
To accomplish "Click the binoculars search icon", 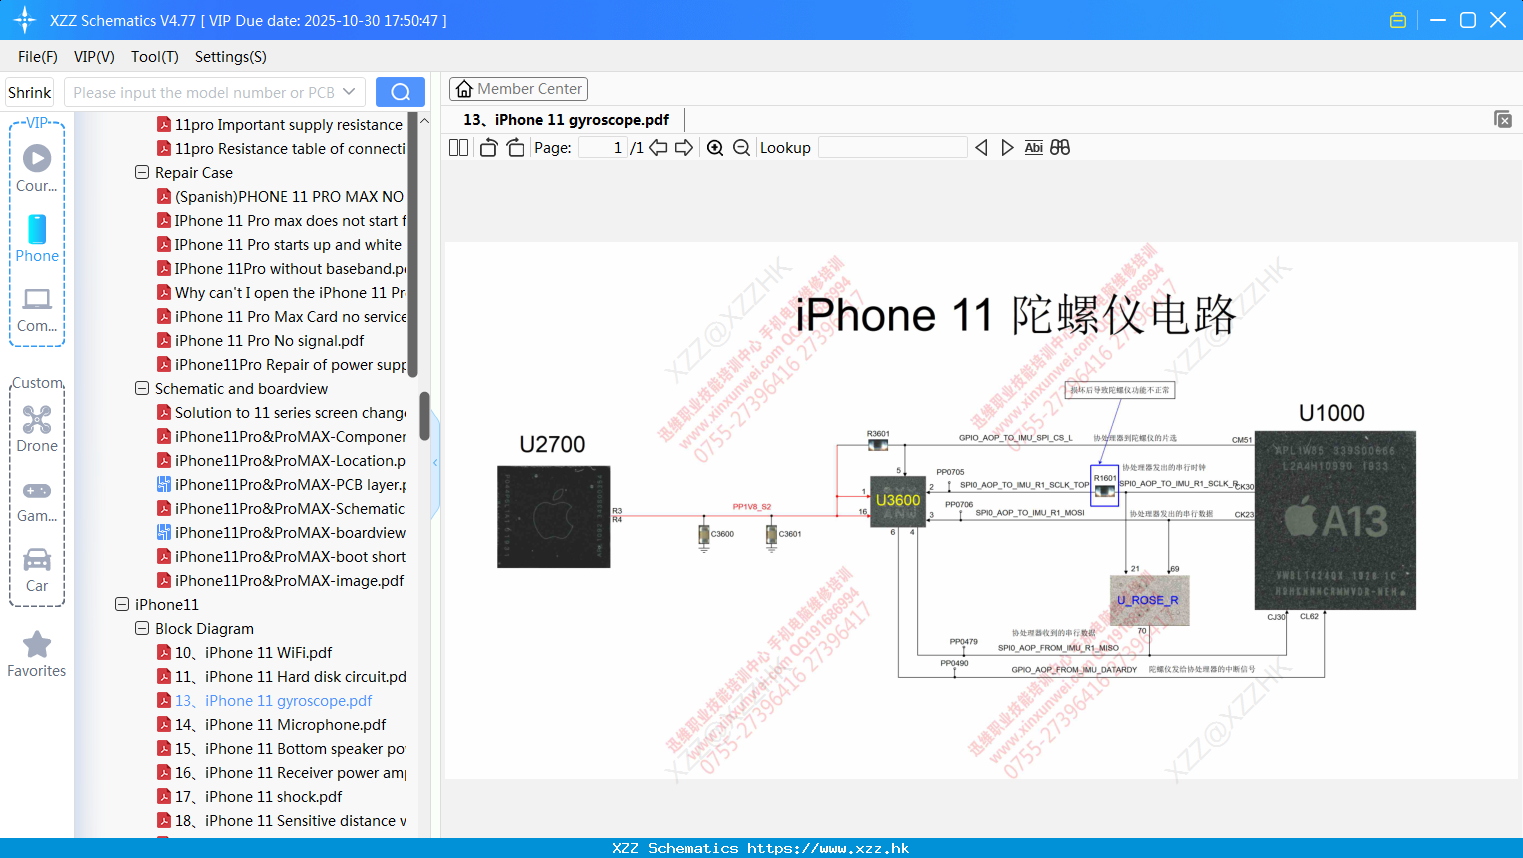I will pyautogui.click(x=1060, y=148).
